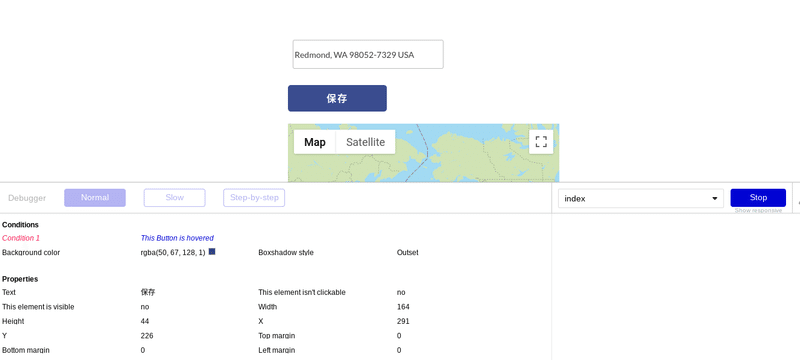
Task: Click the background color swatch square
Action: 212,251
